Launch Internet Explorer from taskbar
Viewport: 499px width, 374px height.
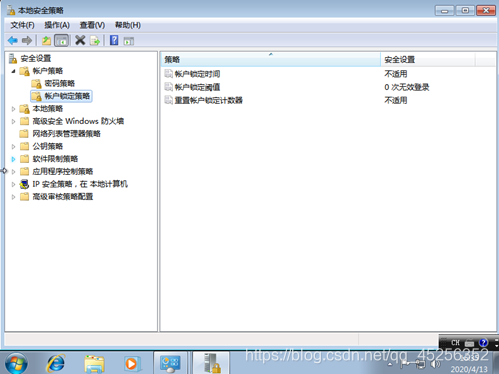click(56, 363)
